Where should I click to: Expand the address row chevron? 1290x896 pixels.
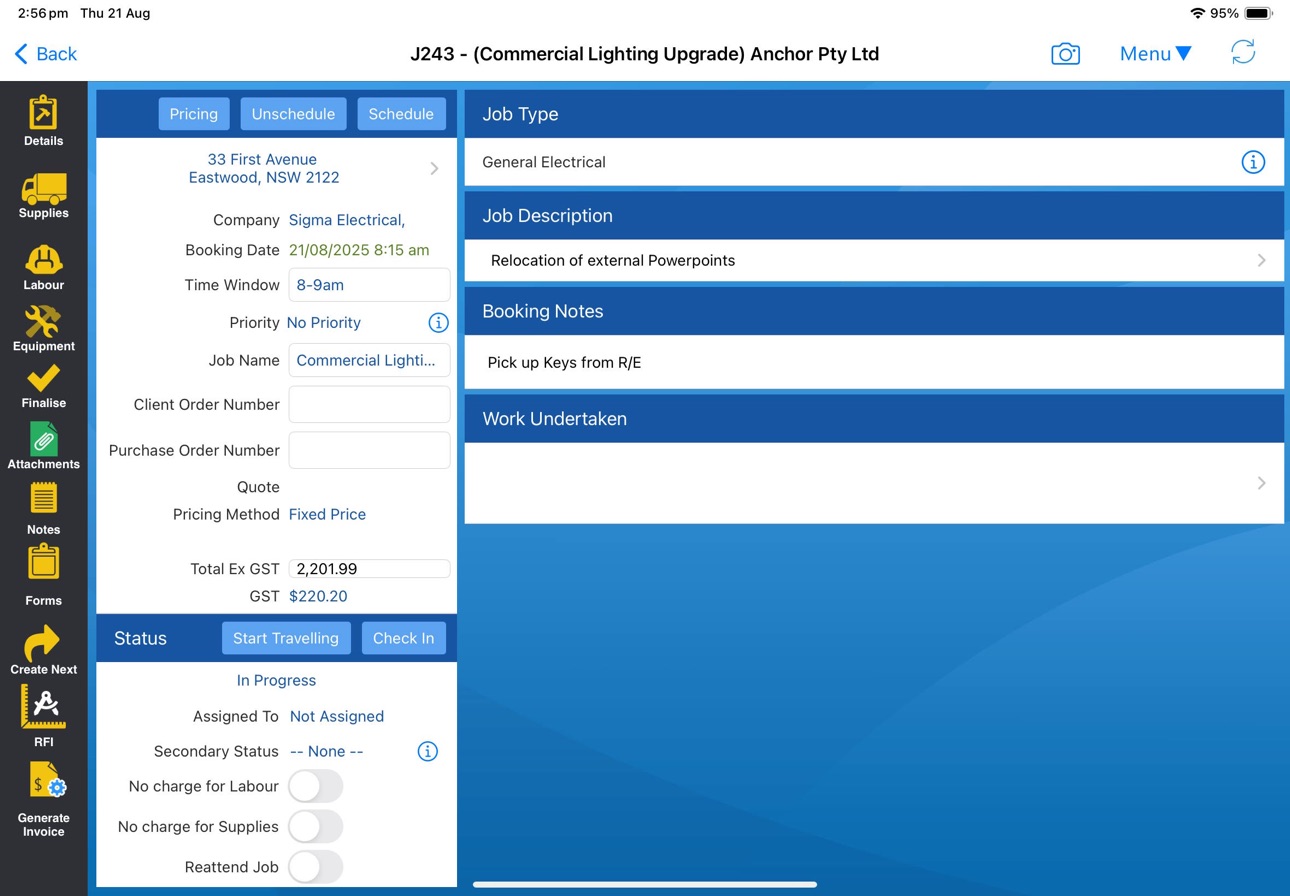tap(434, 169)
